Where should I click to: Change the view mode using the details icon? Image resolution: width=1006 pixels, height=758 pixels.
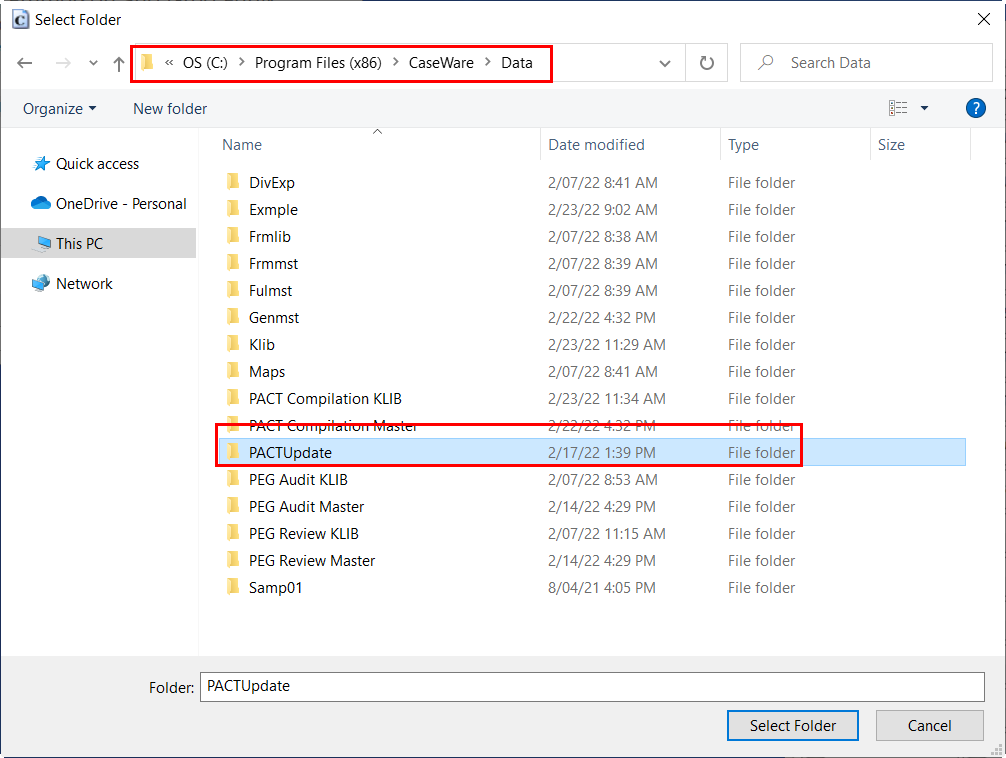[897, 107]
